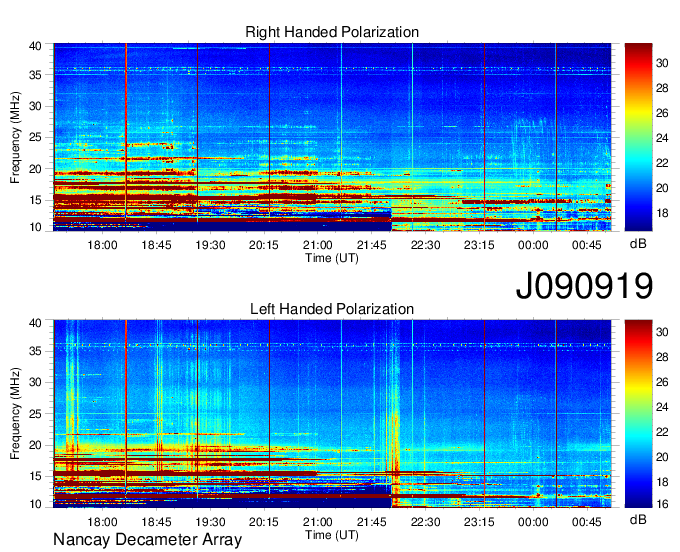This screenshot has width=680, height=552.
Task: Click the 21:00 tick label on top plot
Action: [317, 245]
